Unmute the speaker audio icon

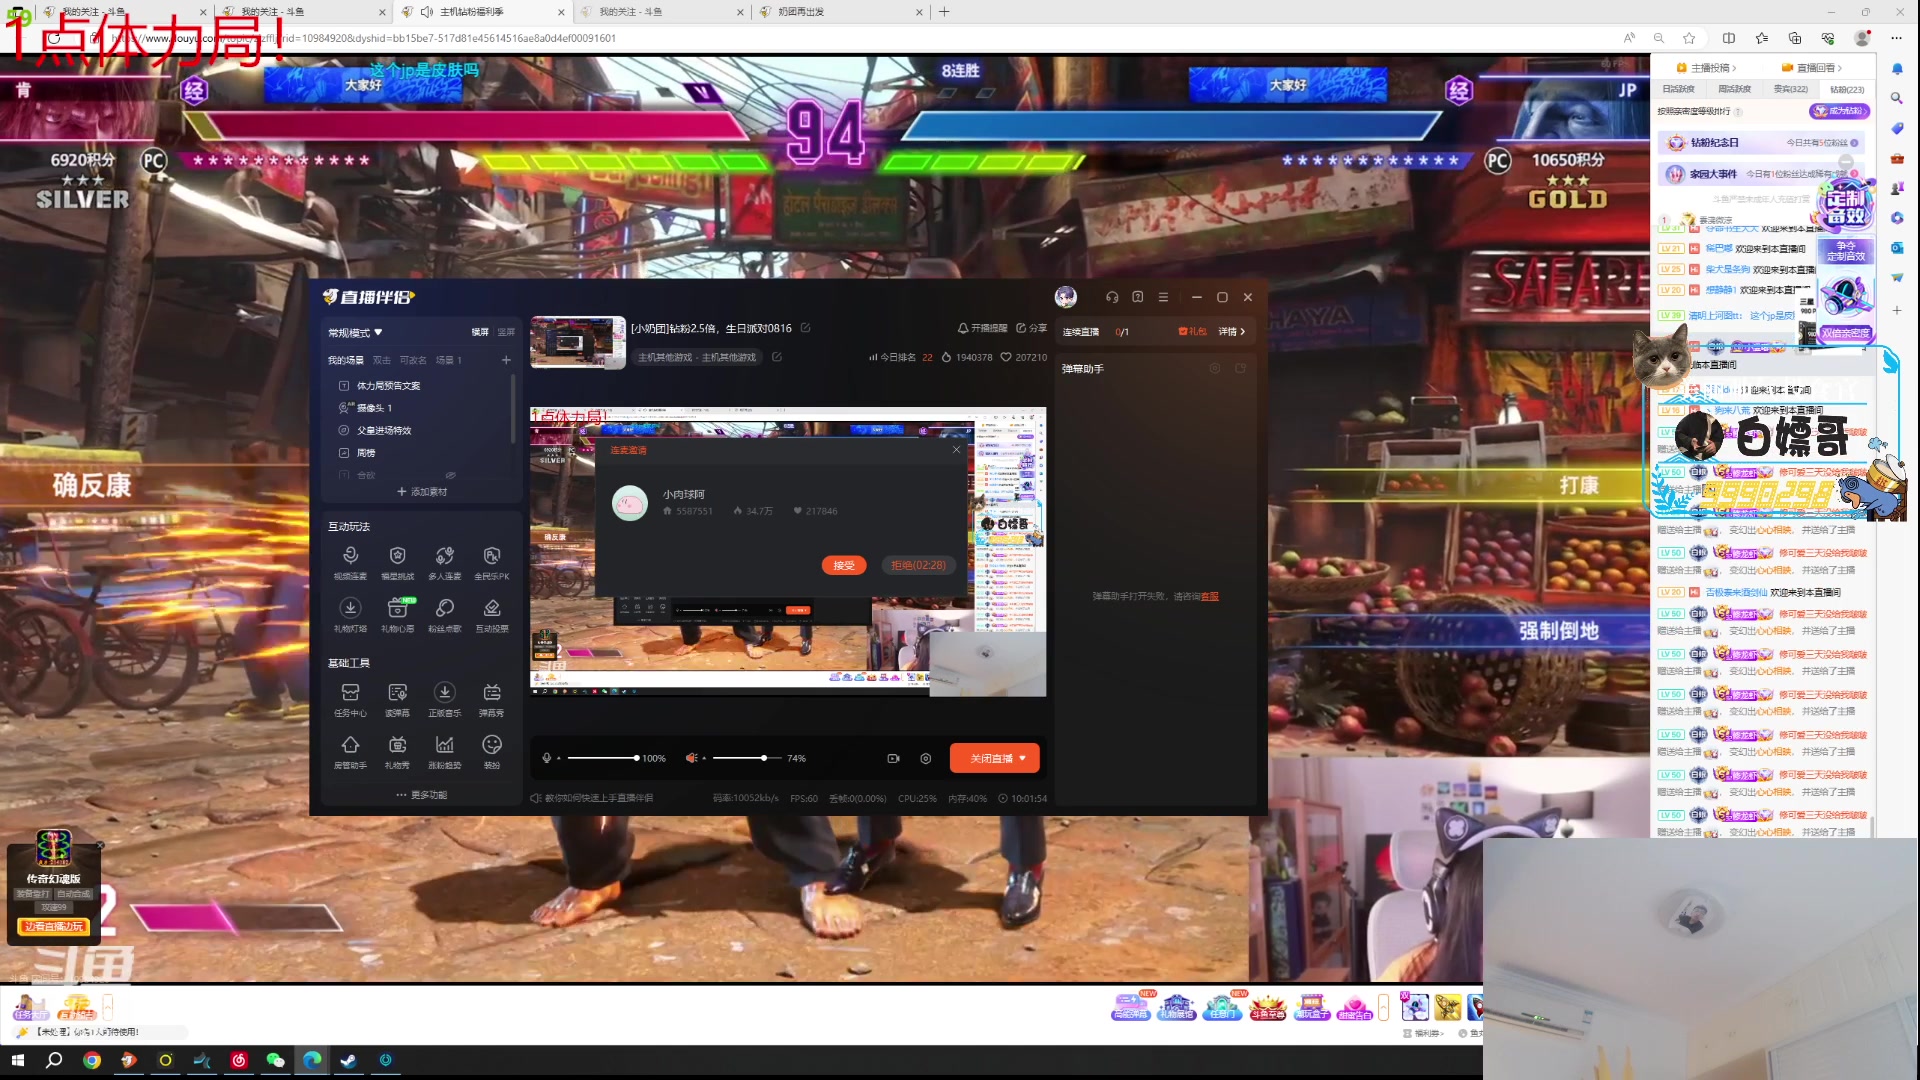coord(690,758)
